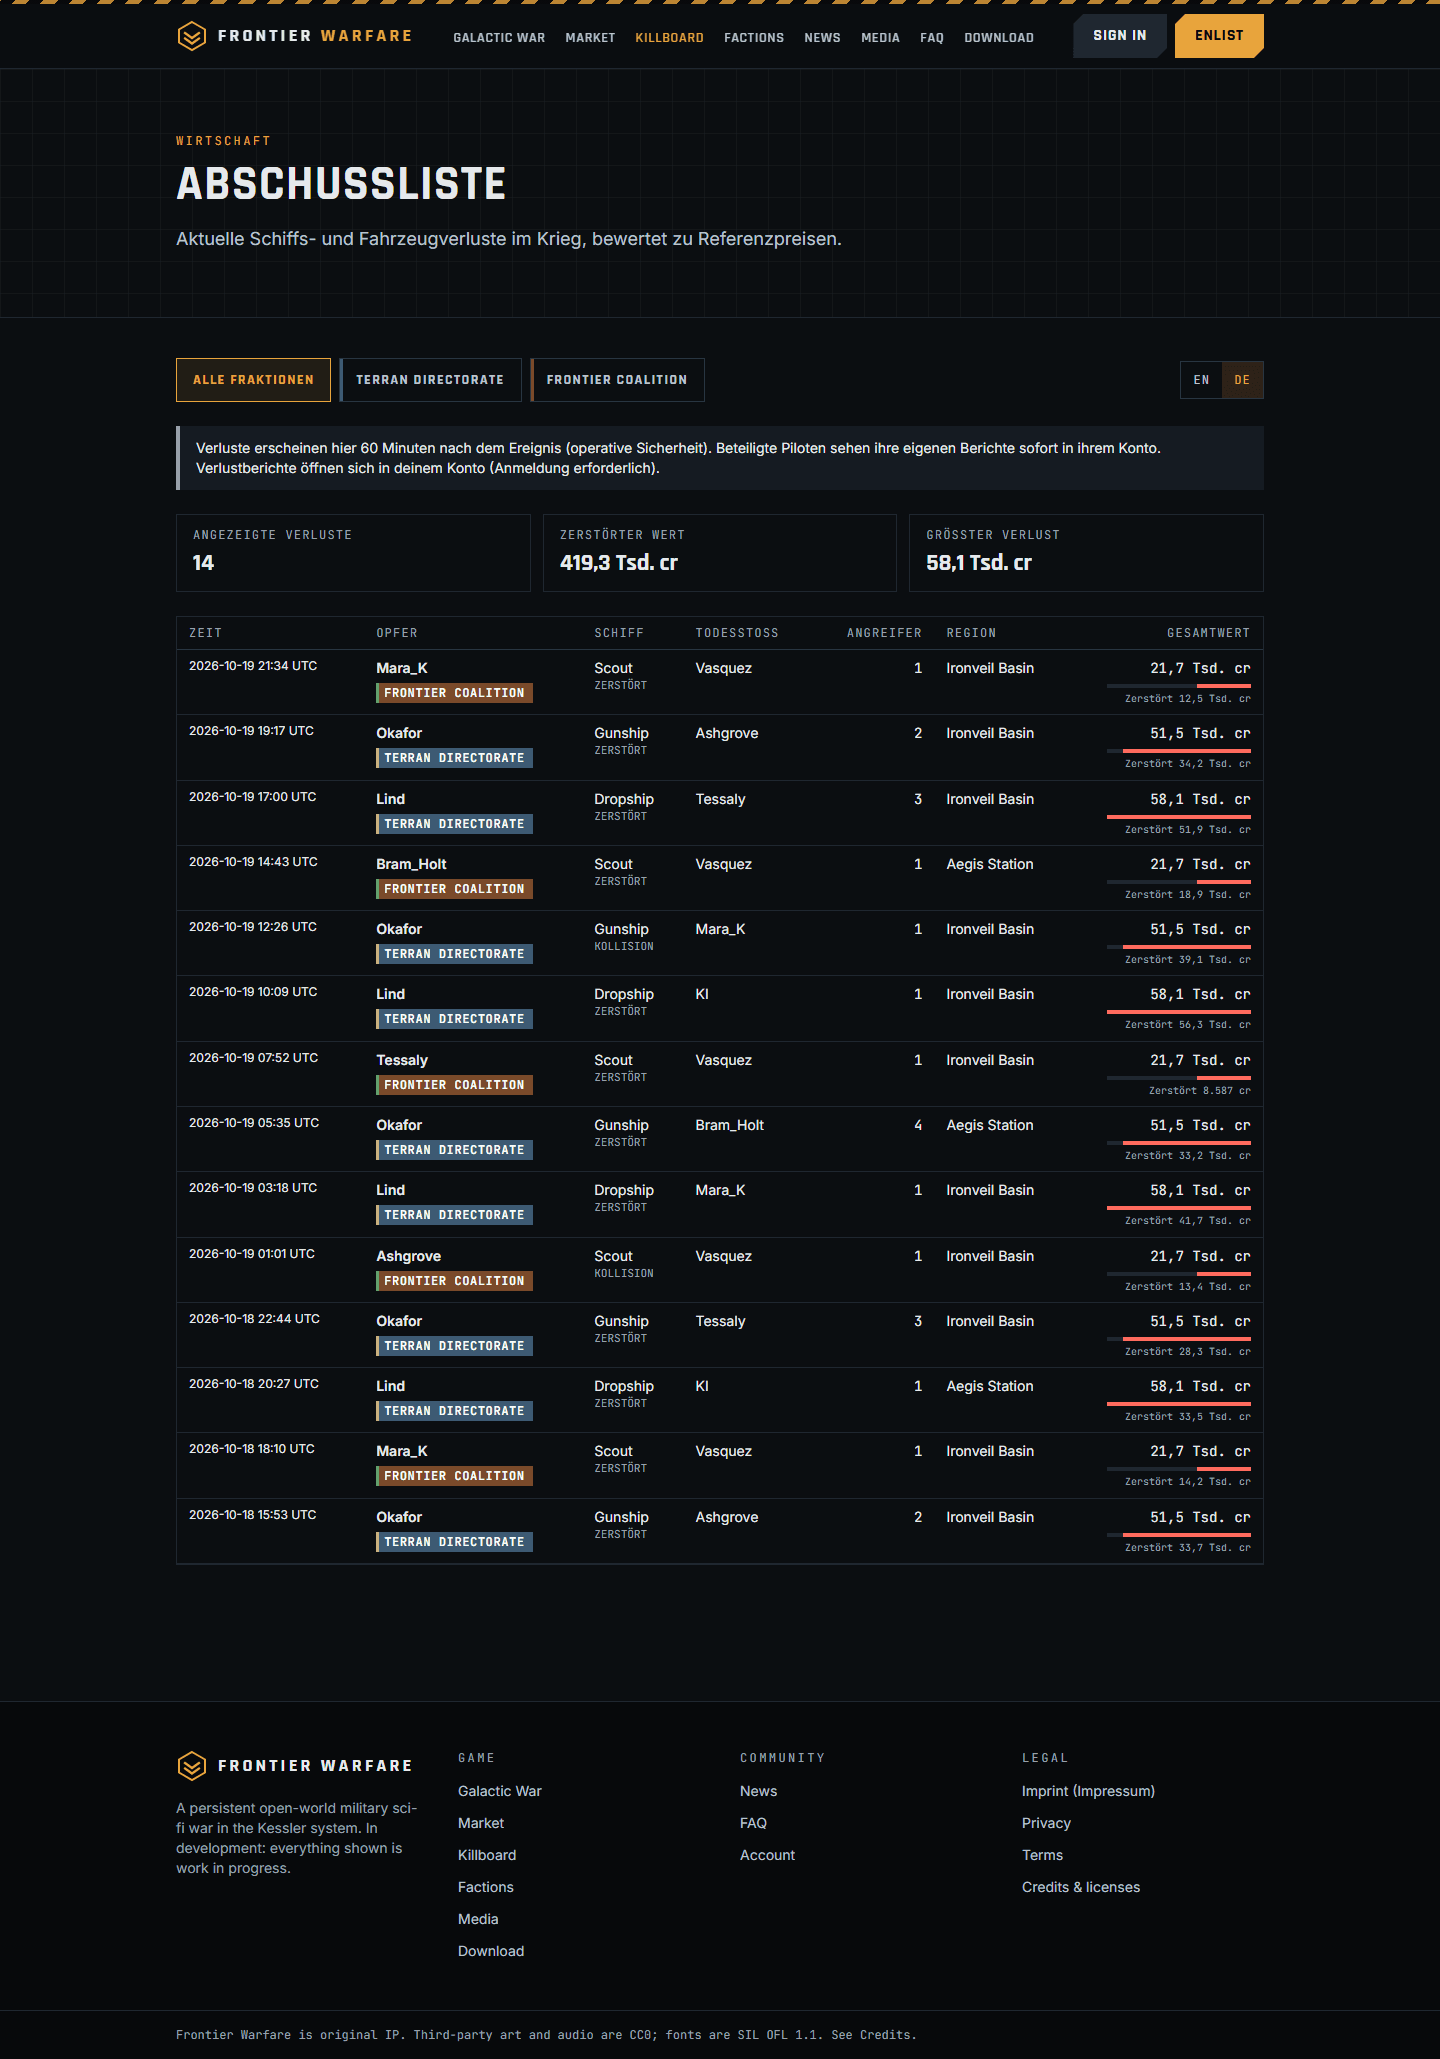Open Terms link in footer
Screen dimensions: 1440x2059
coord(1042,1855)
